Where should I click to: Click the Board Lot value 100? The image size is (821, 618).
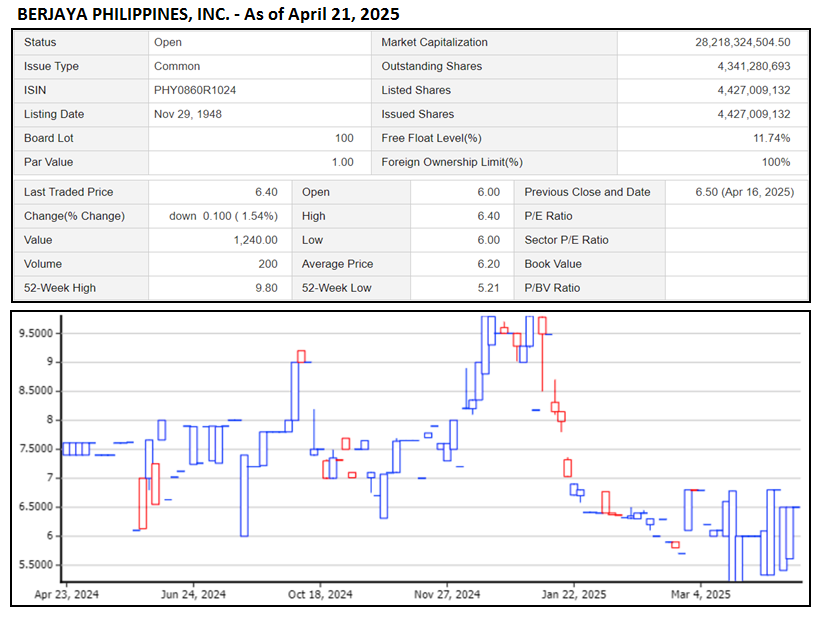coord(344,138)
